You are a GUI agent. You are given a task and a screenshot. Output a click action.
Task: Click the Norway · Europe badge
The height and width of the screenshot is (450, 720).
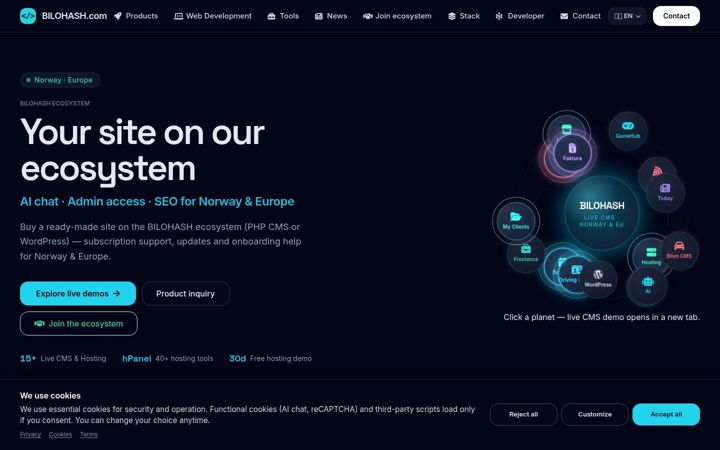point(60,80)
